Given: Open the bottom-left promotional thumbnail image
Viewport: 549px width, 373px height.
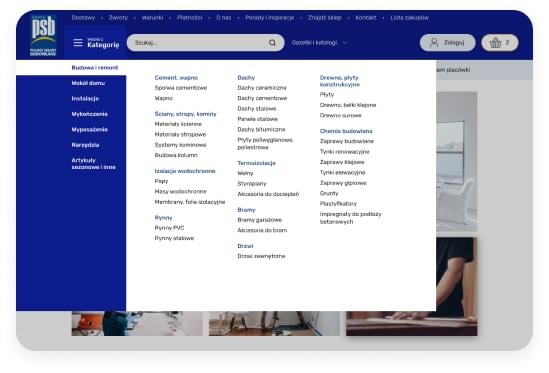Looking at the screenshot, I should [x=137, y=324].
